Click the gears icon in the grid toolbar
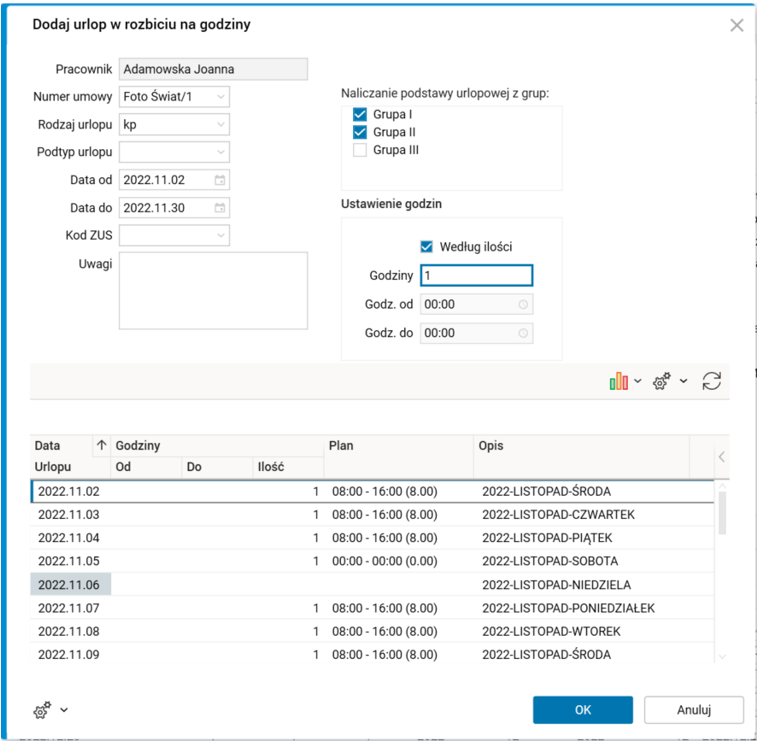The width and height of the screenshot is (762, 745). tap(661, 381)
